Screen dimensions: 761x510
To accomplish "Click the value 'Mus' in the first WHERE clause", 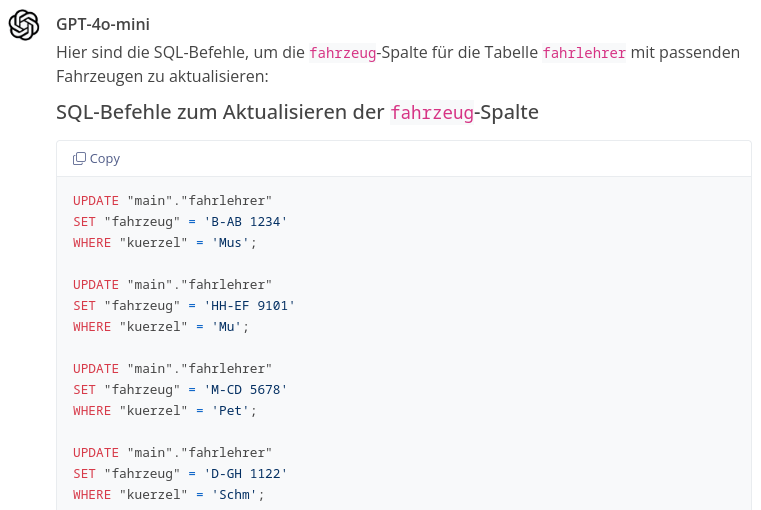I will click(x=230, y=243).
